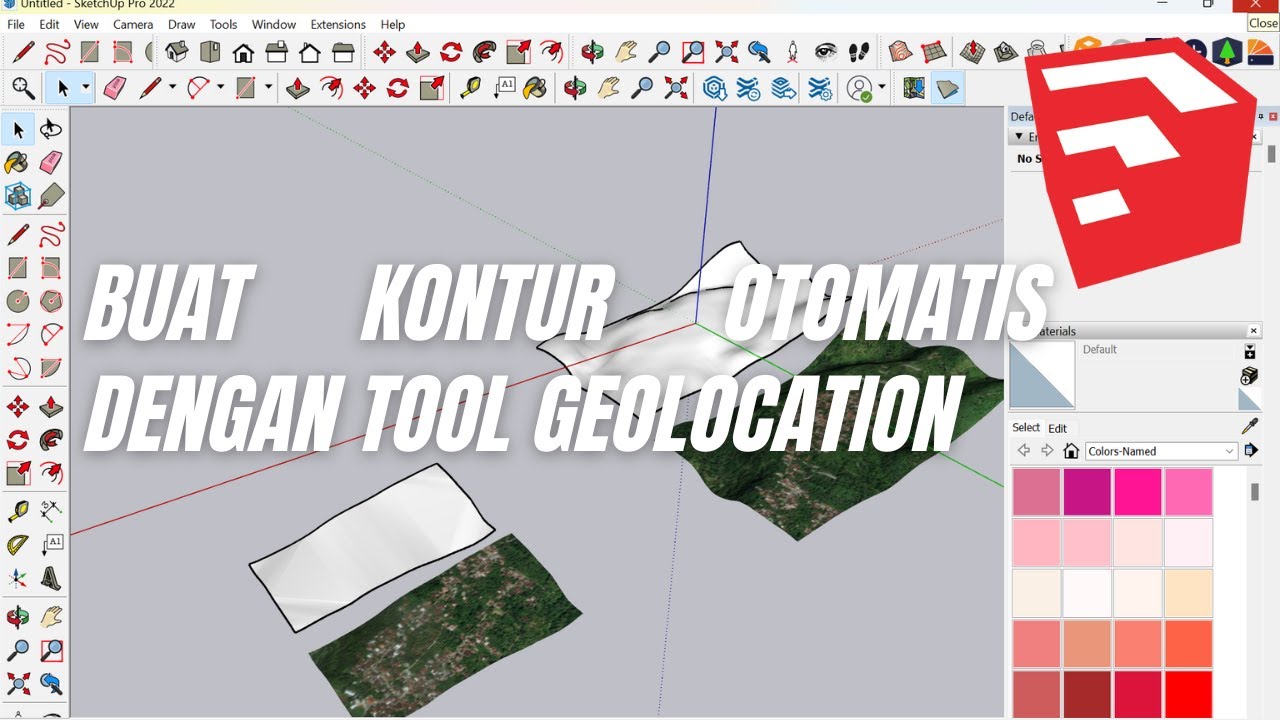The image size is (1280, 720).
Task: Close the Materials panel
Action: 1254,331
